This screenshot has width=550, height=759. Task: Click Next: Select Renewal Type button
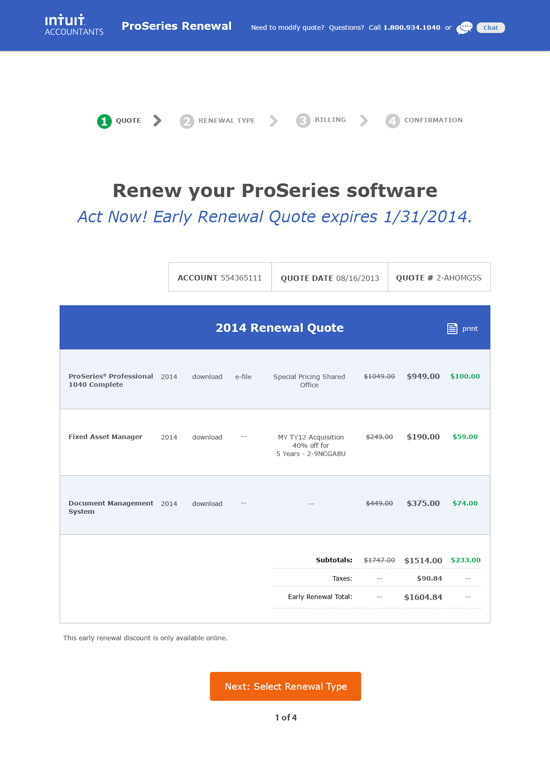coord(286,686)
